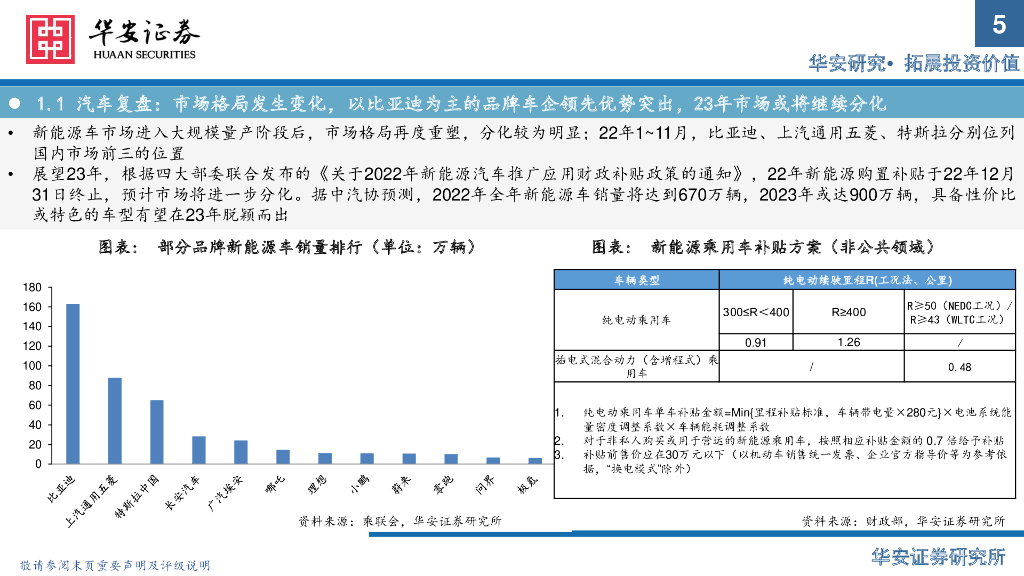Click the table cell R≥50 (NEDC工况)

(959, 312)
